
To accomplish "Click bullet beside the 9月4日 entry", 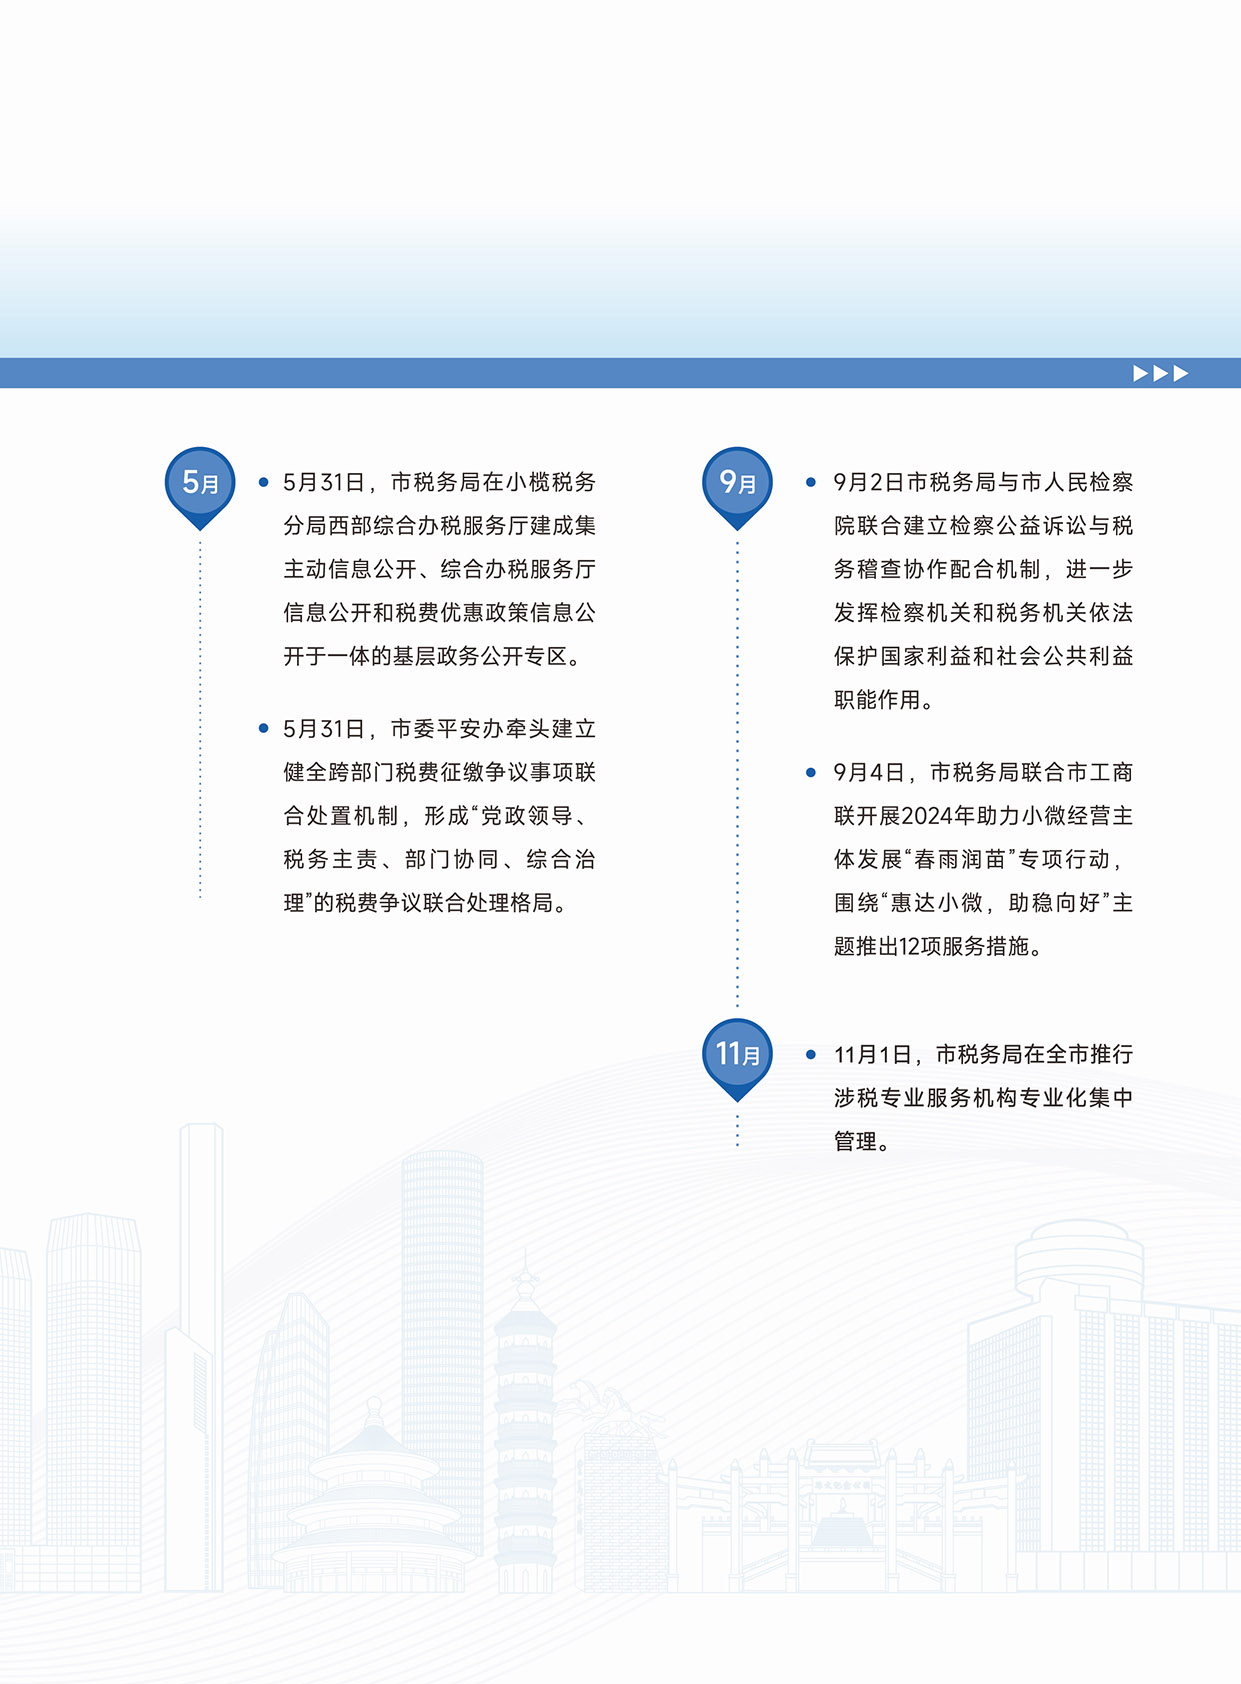I will pos(810,772).
